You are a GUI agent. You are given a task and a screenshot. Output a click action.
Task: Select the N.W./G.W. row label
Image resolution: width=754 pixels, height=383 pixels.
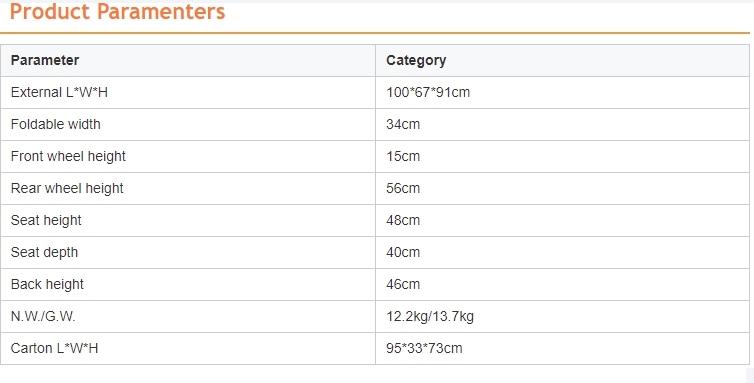click(x=43, y=316)
